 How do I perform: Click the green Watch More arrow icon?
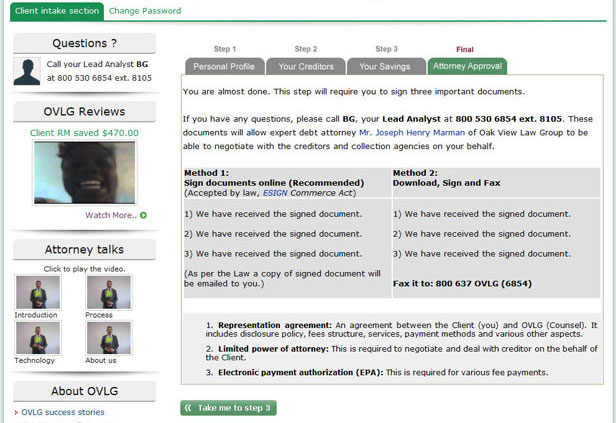point(143,215)
